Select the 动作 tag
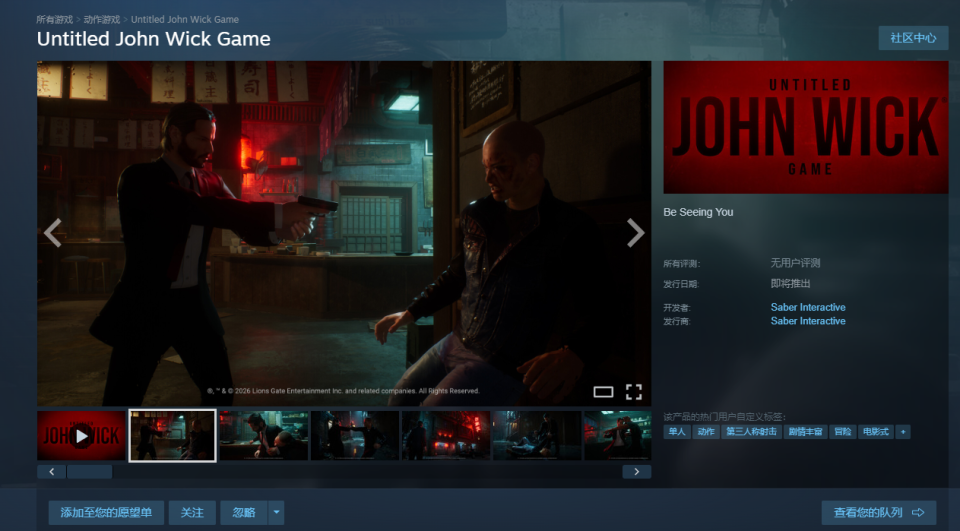Screen dimensions: 960x531 [706, 432]
